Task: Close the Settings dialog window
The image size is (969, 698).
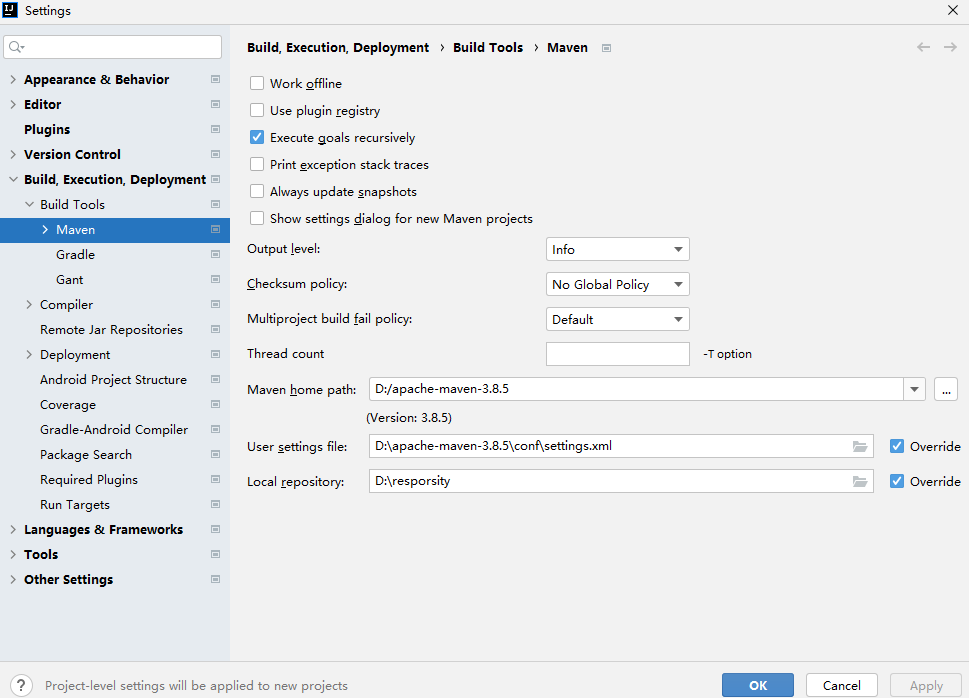Action: pos(953,11)
